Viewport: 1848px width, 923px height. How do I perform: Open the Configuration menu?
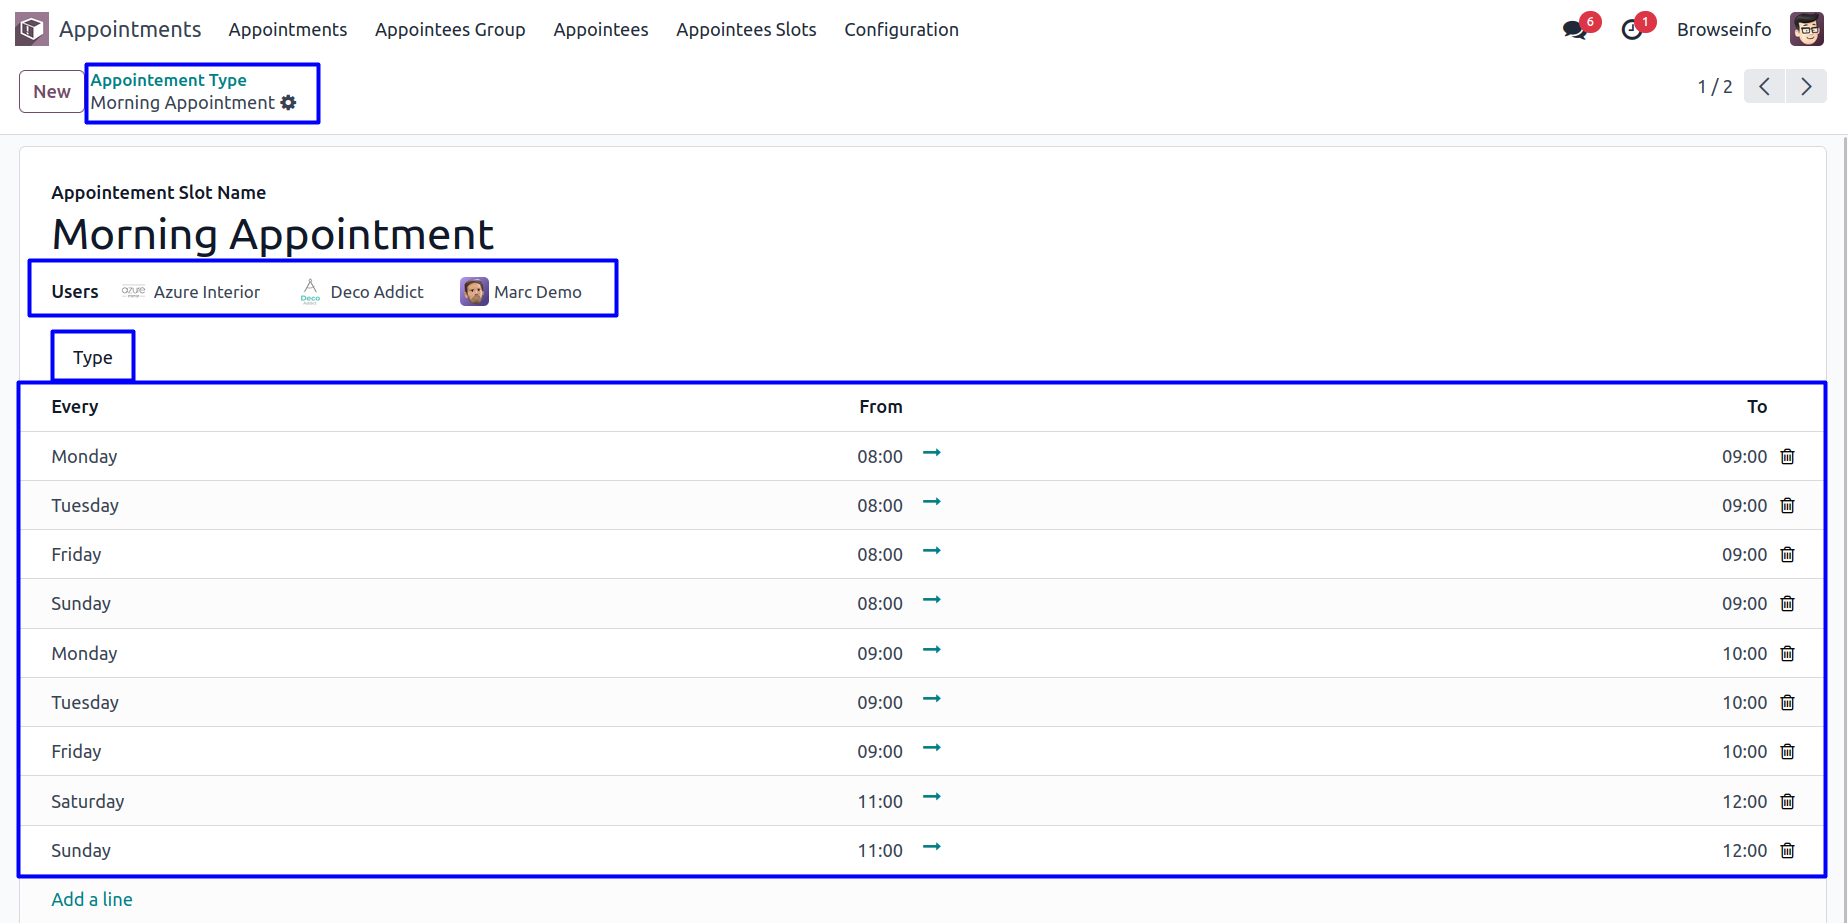tap(901, 30)
